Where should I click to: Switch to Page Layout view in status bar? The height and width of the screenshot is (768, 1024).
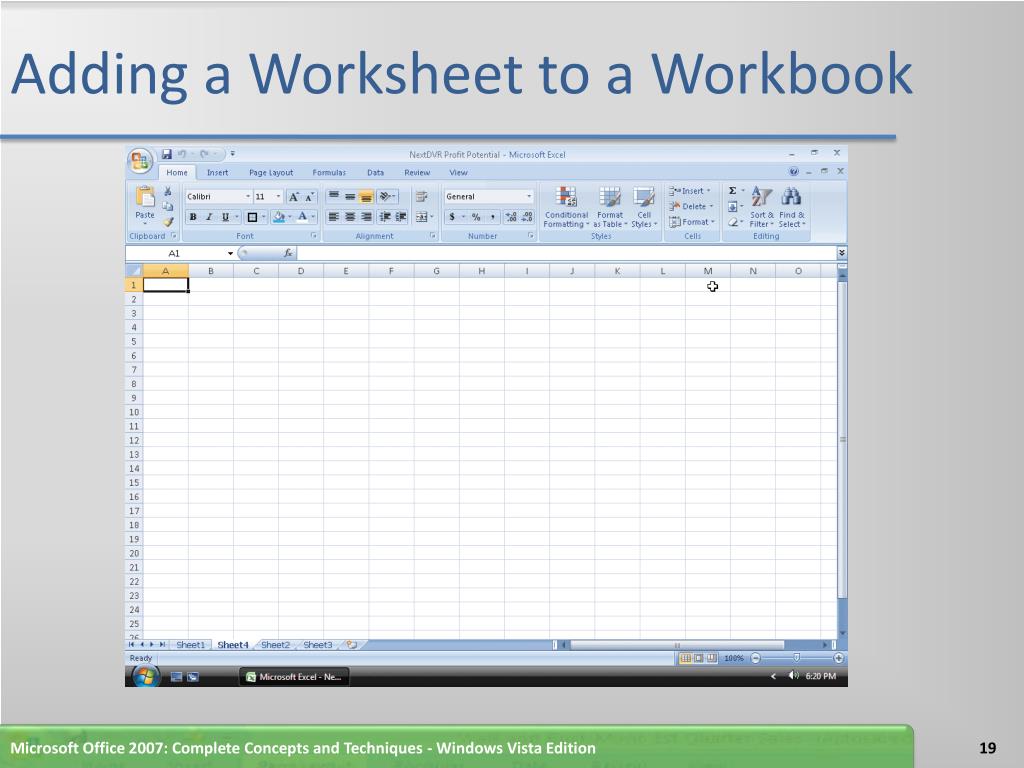point(698,658)
